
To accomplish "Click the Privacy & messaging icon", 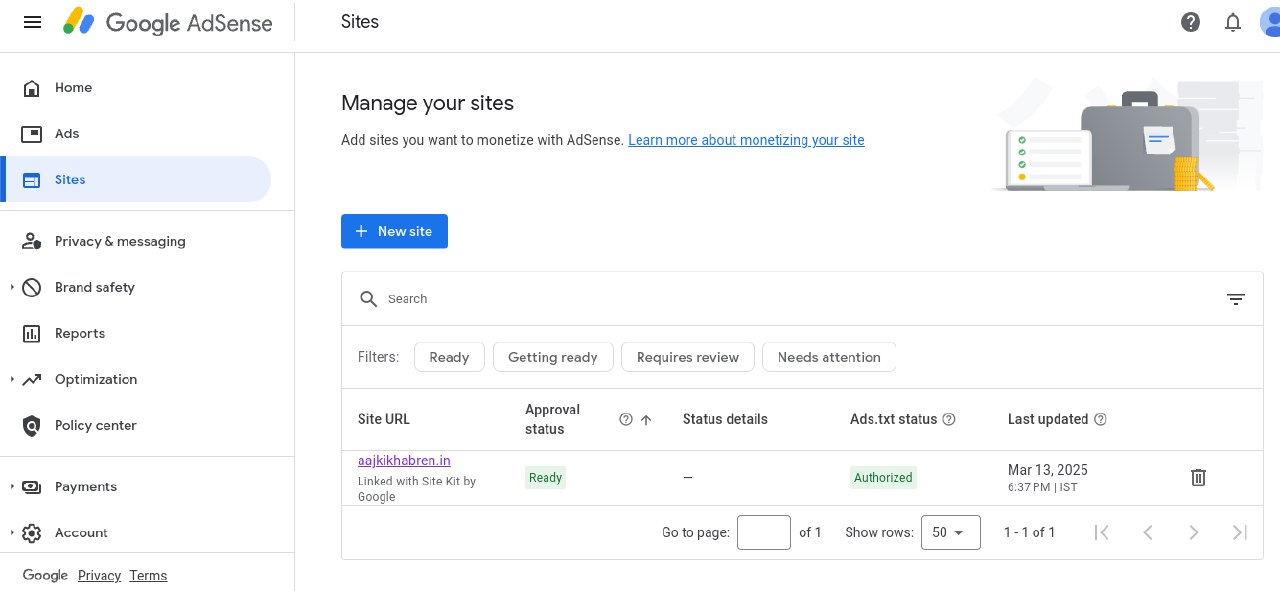I will 32,242.
